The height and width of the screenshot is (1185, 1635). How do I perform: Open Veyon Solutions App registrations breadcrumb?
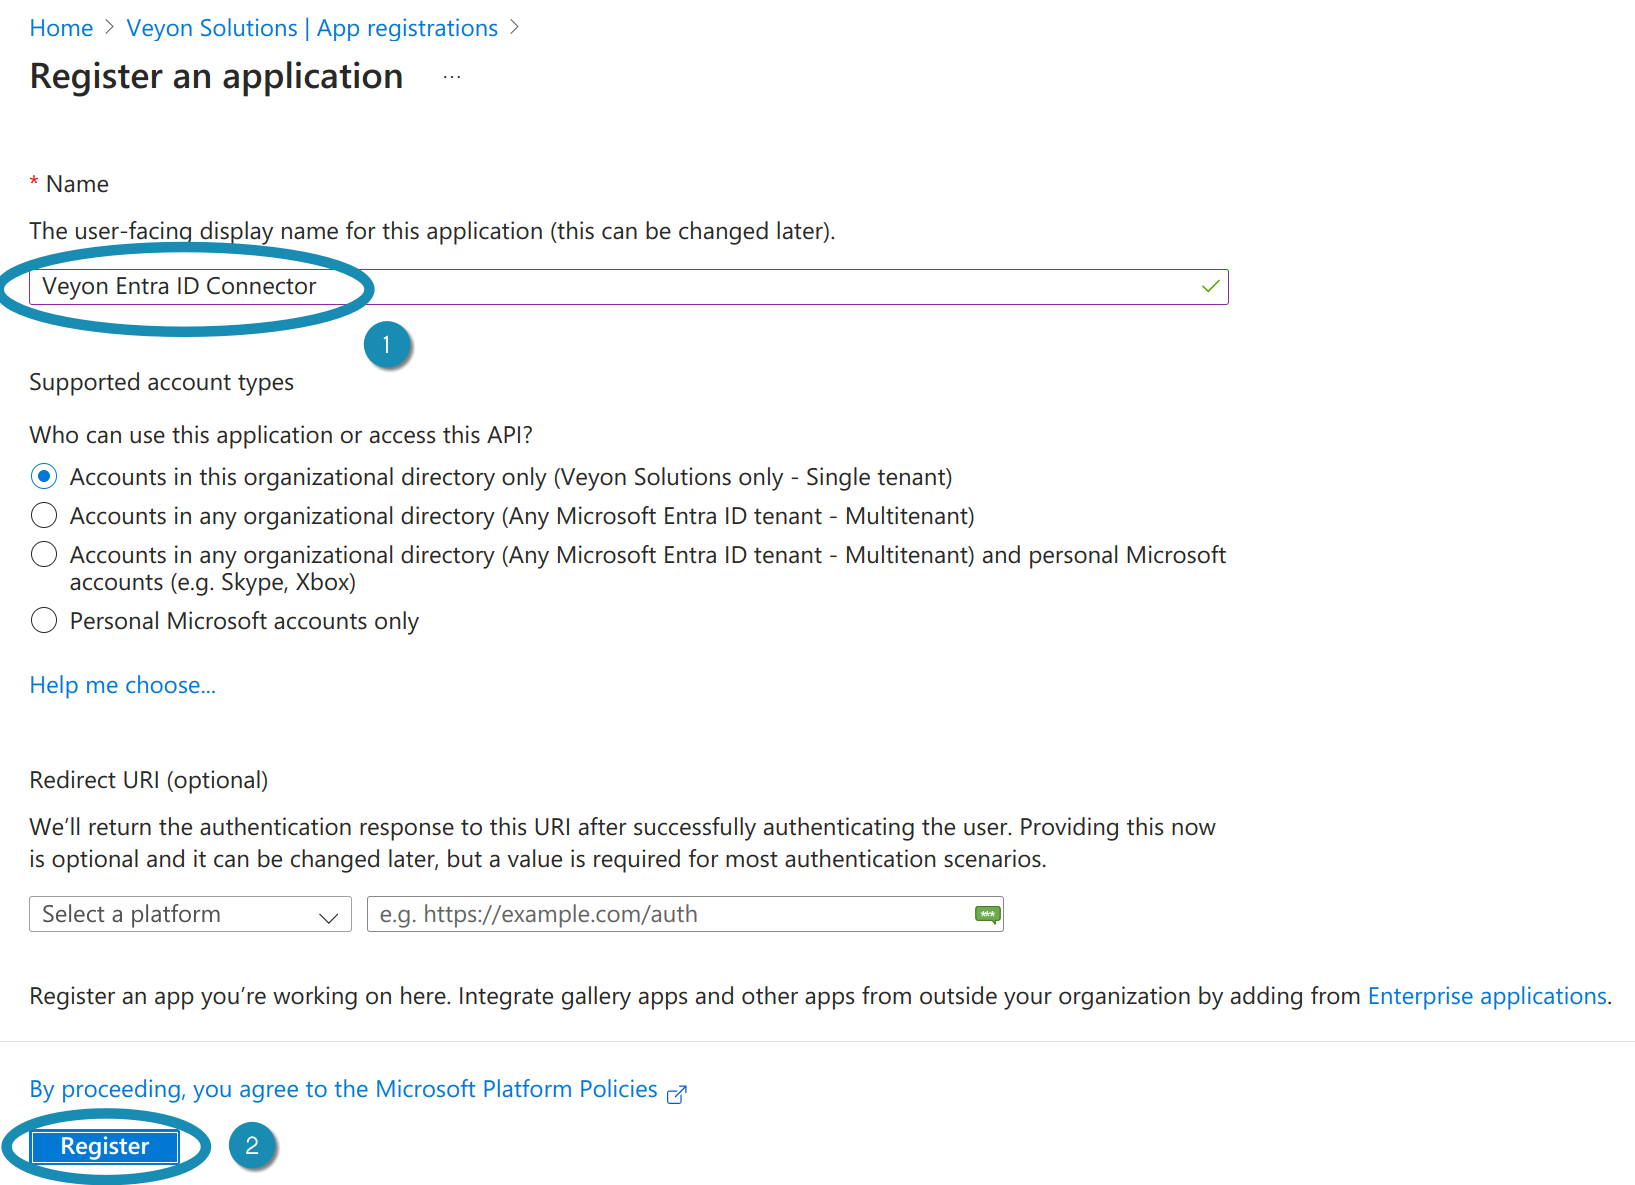click(x=312, y=28)
